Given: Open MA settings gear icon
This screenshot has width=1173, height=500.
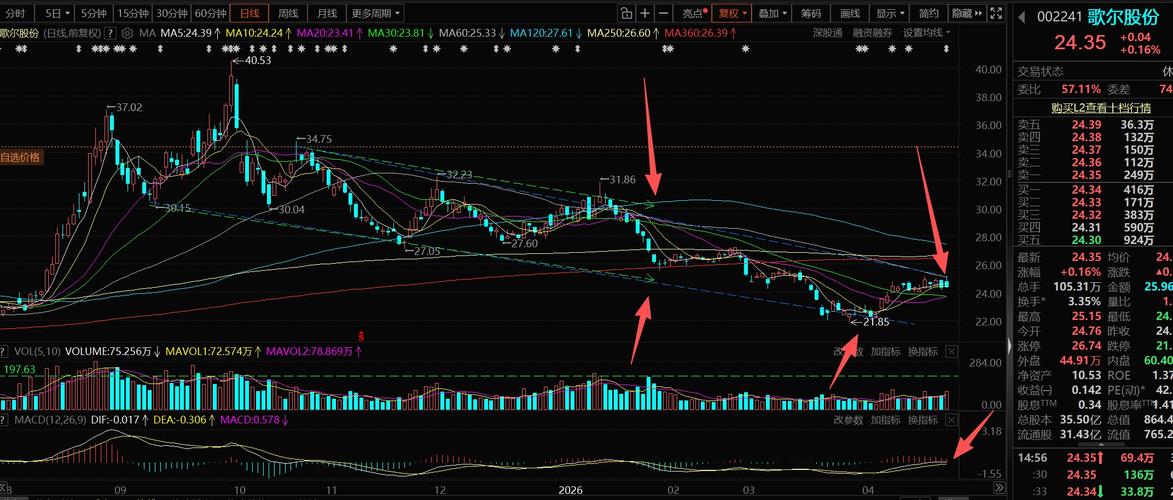Looking at the screenshot, I should coord(128,33).
